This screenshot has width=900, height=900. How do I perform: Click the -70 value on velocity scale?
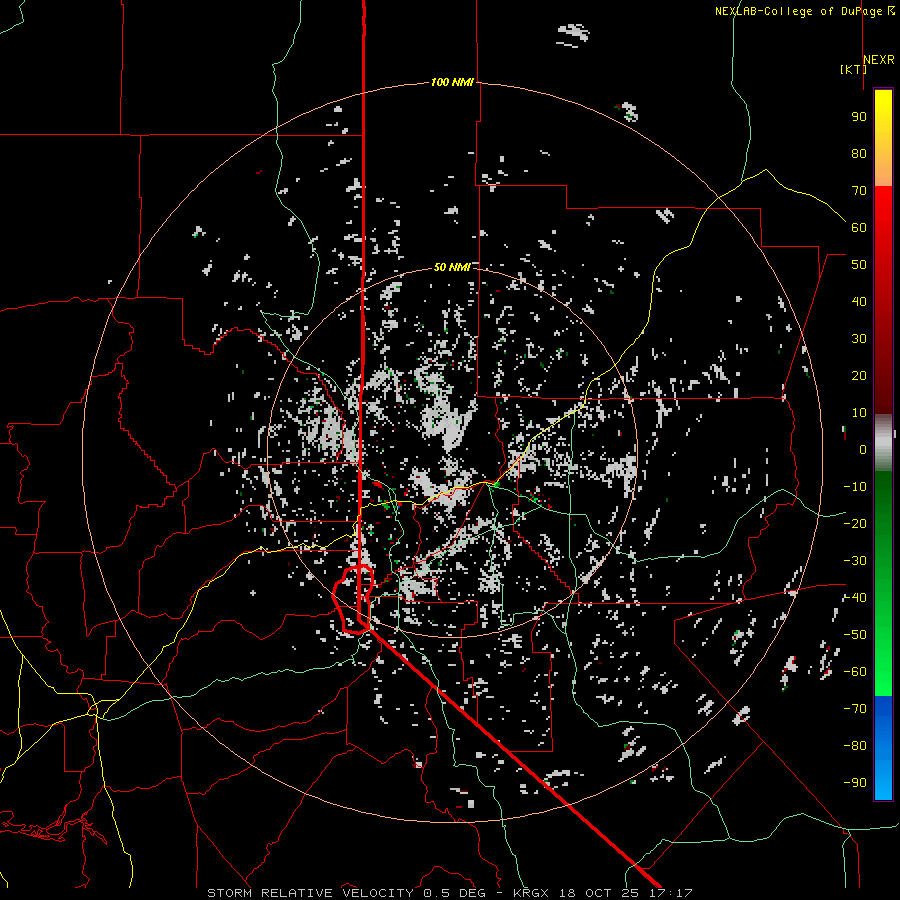click(855, 709)
